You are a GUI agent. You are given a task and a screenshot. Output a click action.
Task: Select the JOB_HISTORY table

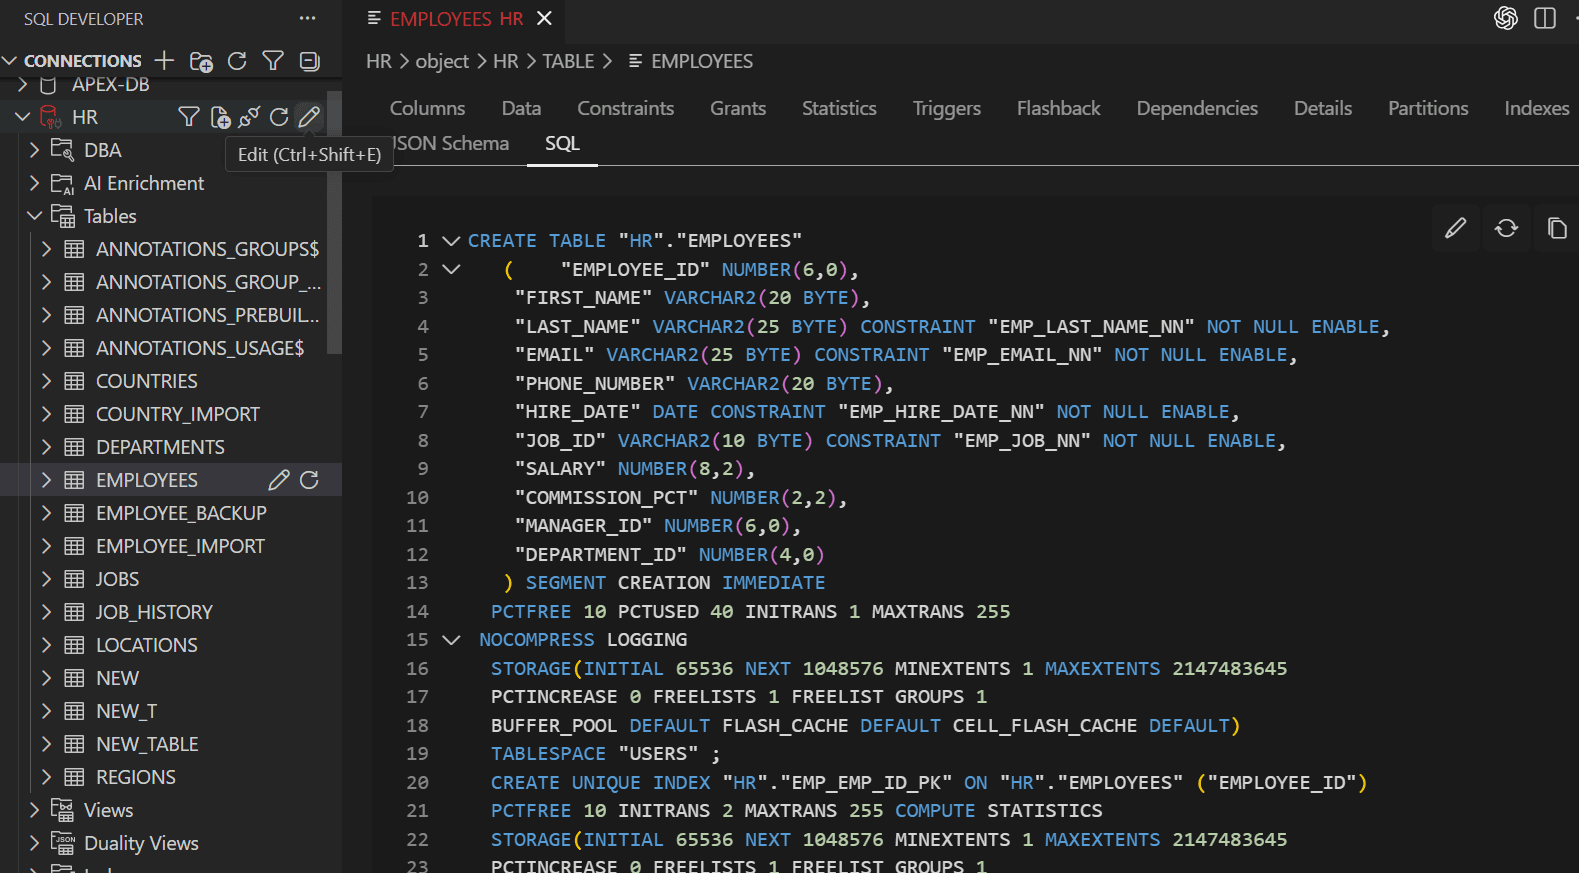pos(154,612)
